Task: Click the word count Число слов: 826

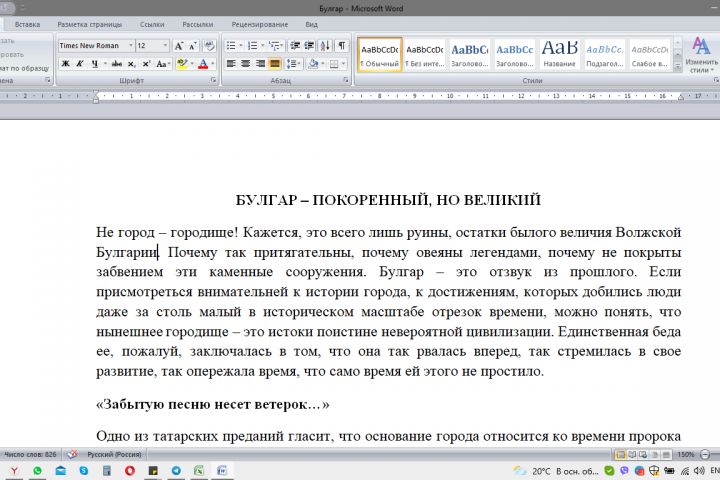Action: (30, 455)
